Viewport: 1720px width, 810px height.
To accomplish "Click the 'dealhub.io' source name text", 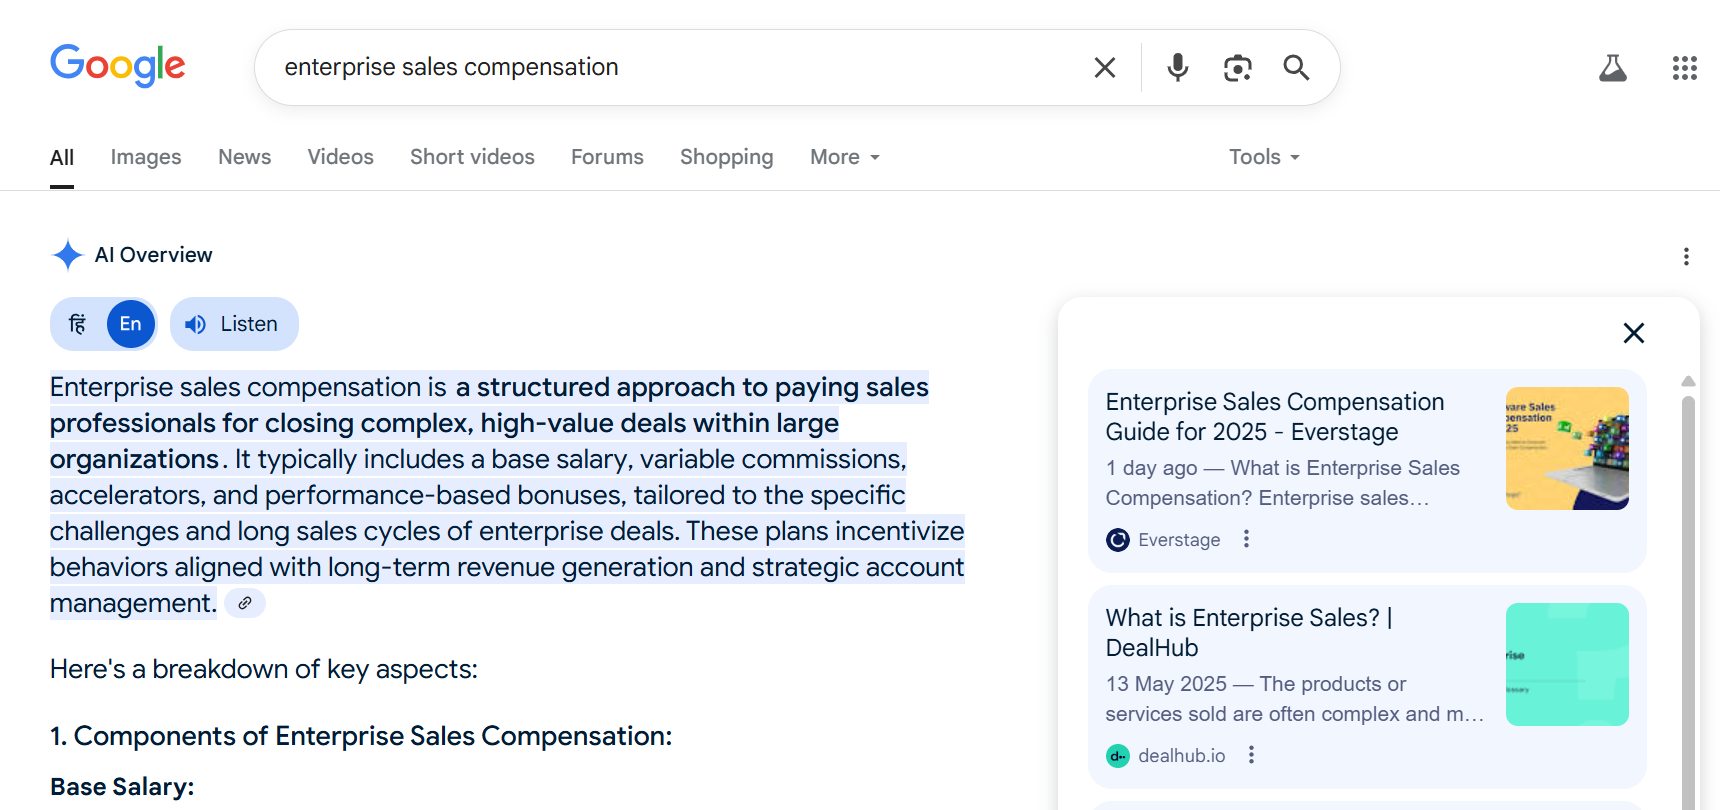I will coord(1182,756).
